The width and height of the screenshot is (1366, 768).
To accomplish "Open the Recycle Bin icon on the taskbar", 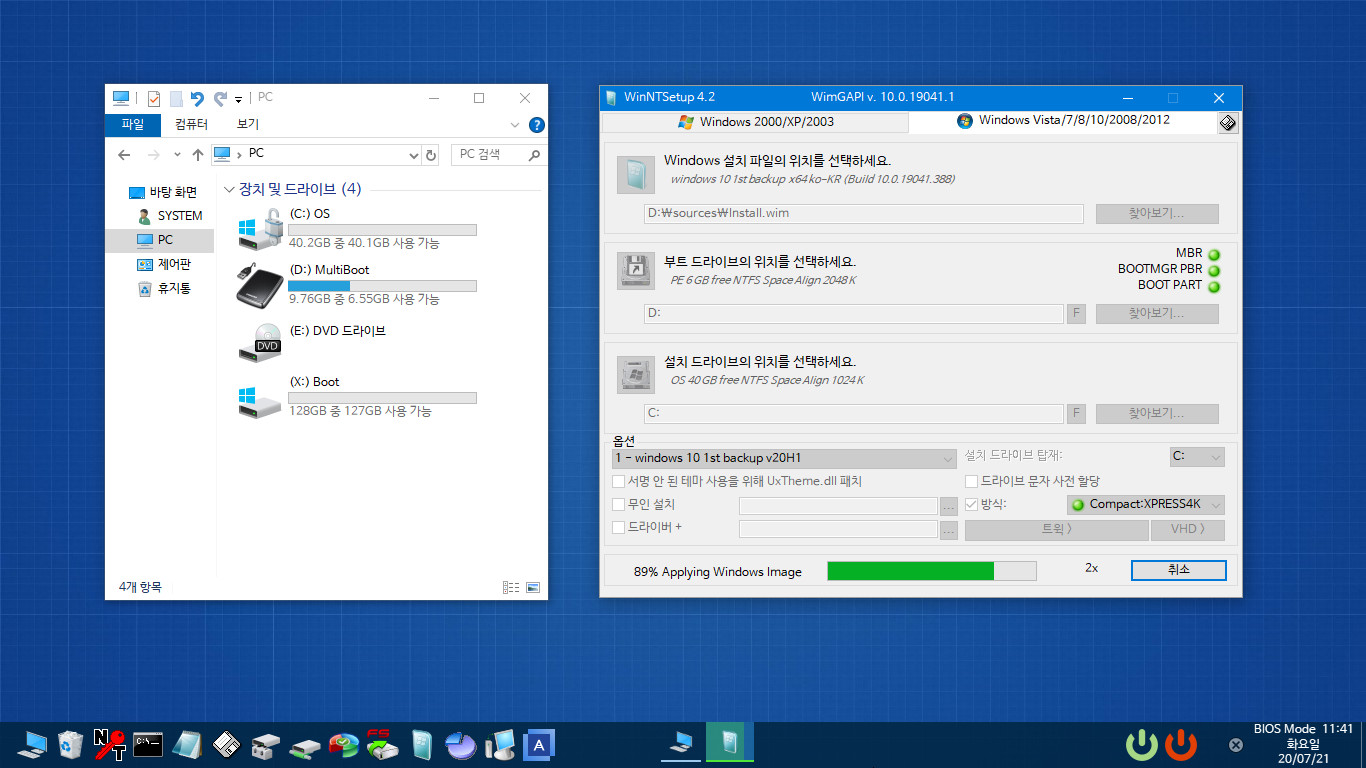I will (x=70, y=744).
